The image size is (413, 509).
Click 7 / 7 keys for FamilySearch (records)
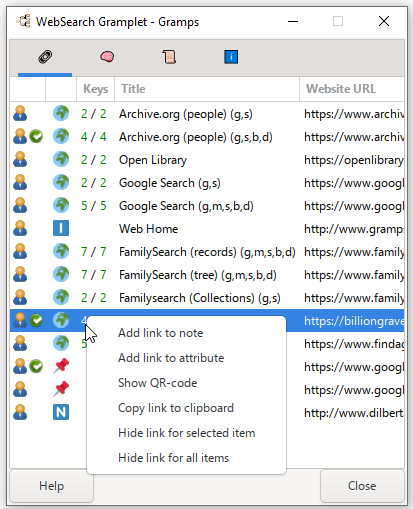pos(94,252)
